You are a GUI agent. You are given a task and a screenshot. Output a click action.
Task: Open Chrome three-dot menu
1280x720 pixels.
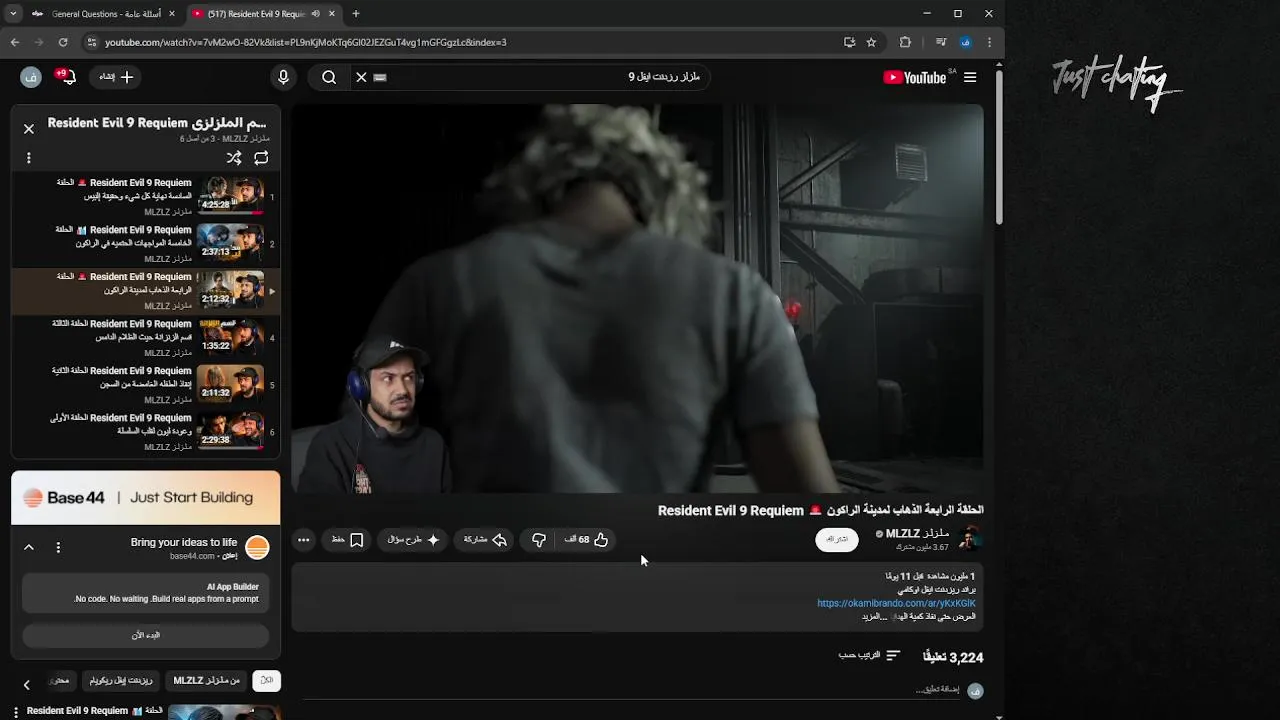(x=989, y=42)
